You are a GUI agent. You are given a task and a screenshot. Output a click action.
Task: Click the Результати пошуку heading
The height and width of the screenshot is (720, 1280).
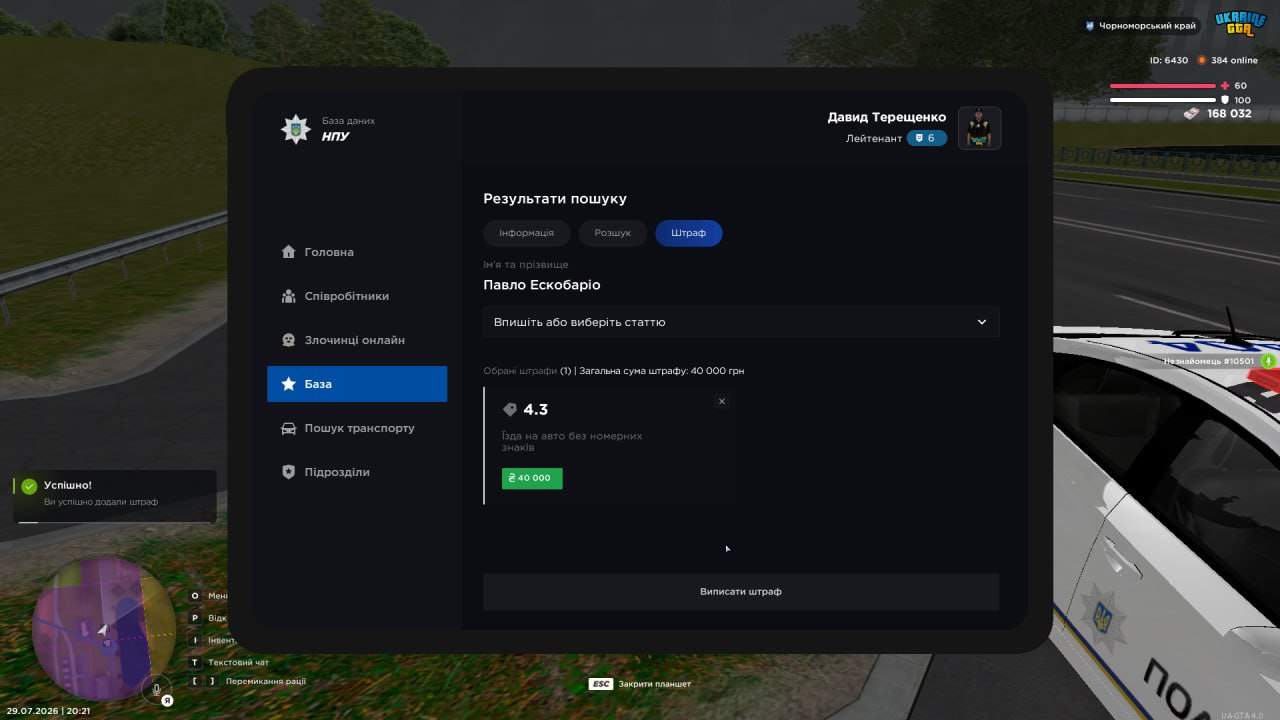pyautogui.click(x=555, y=199)
